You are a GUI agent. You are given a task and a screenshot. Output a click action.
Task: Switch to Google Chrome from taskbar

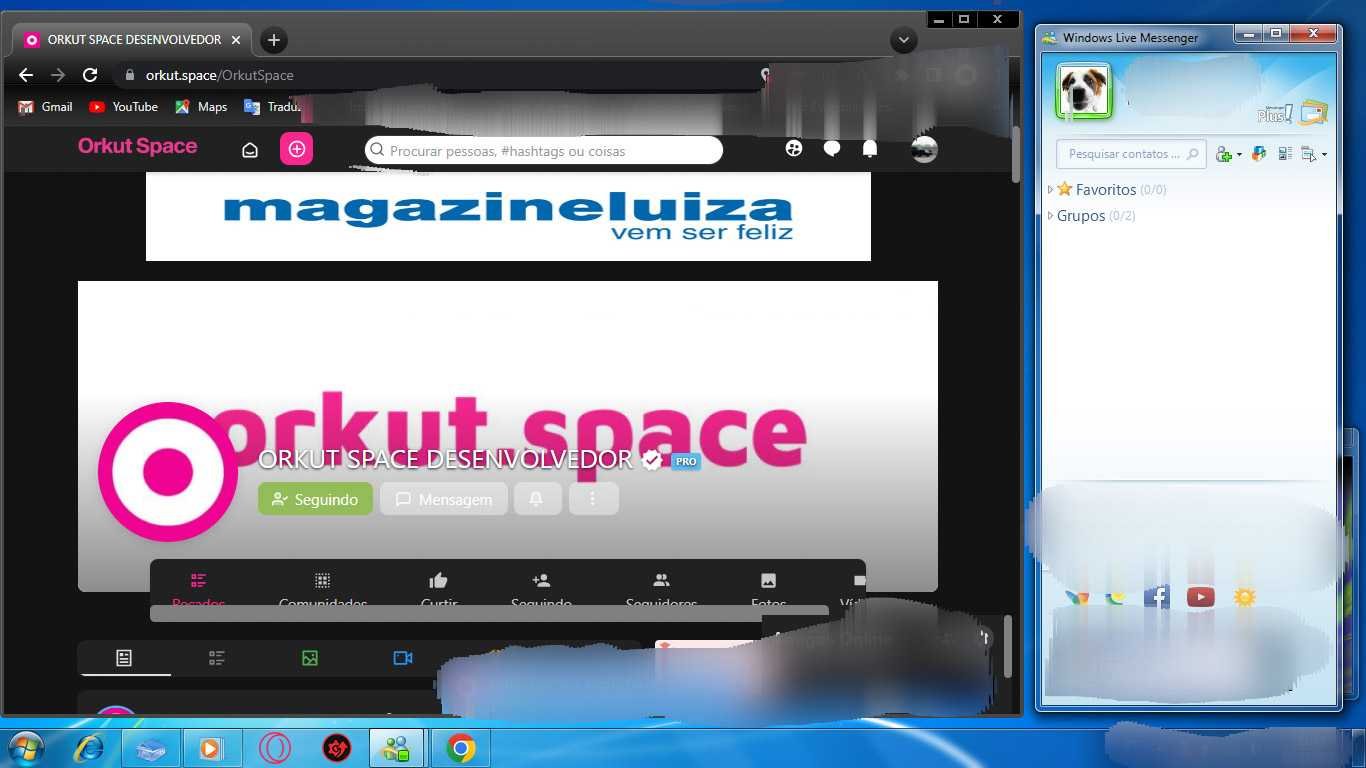coord(460,748)
